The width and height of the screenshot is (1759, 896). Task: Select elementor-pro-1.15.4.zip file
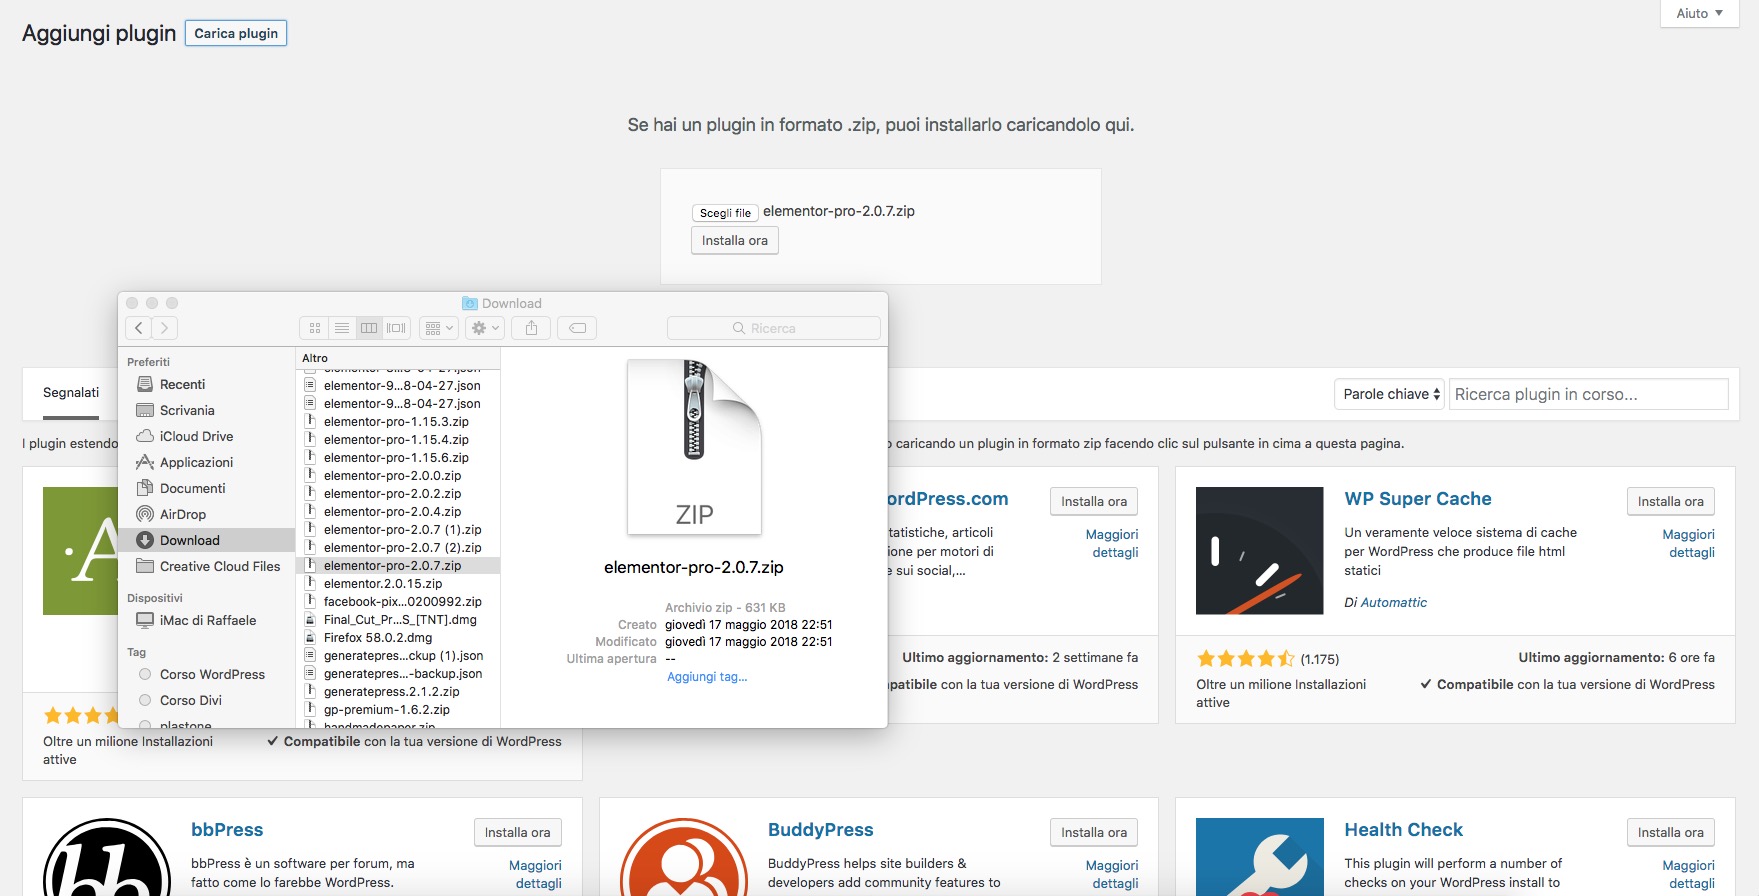pos(398,440)
